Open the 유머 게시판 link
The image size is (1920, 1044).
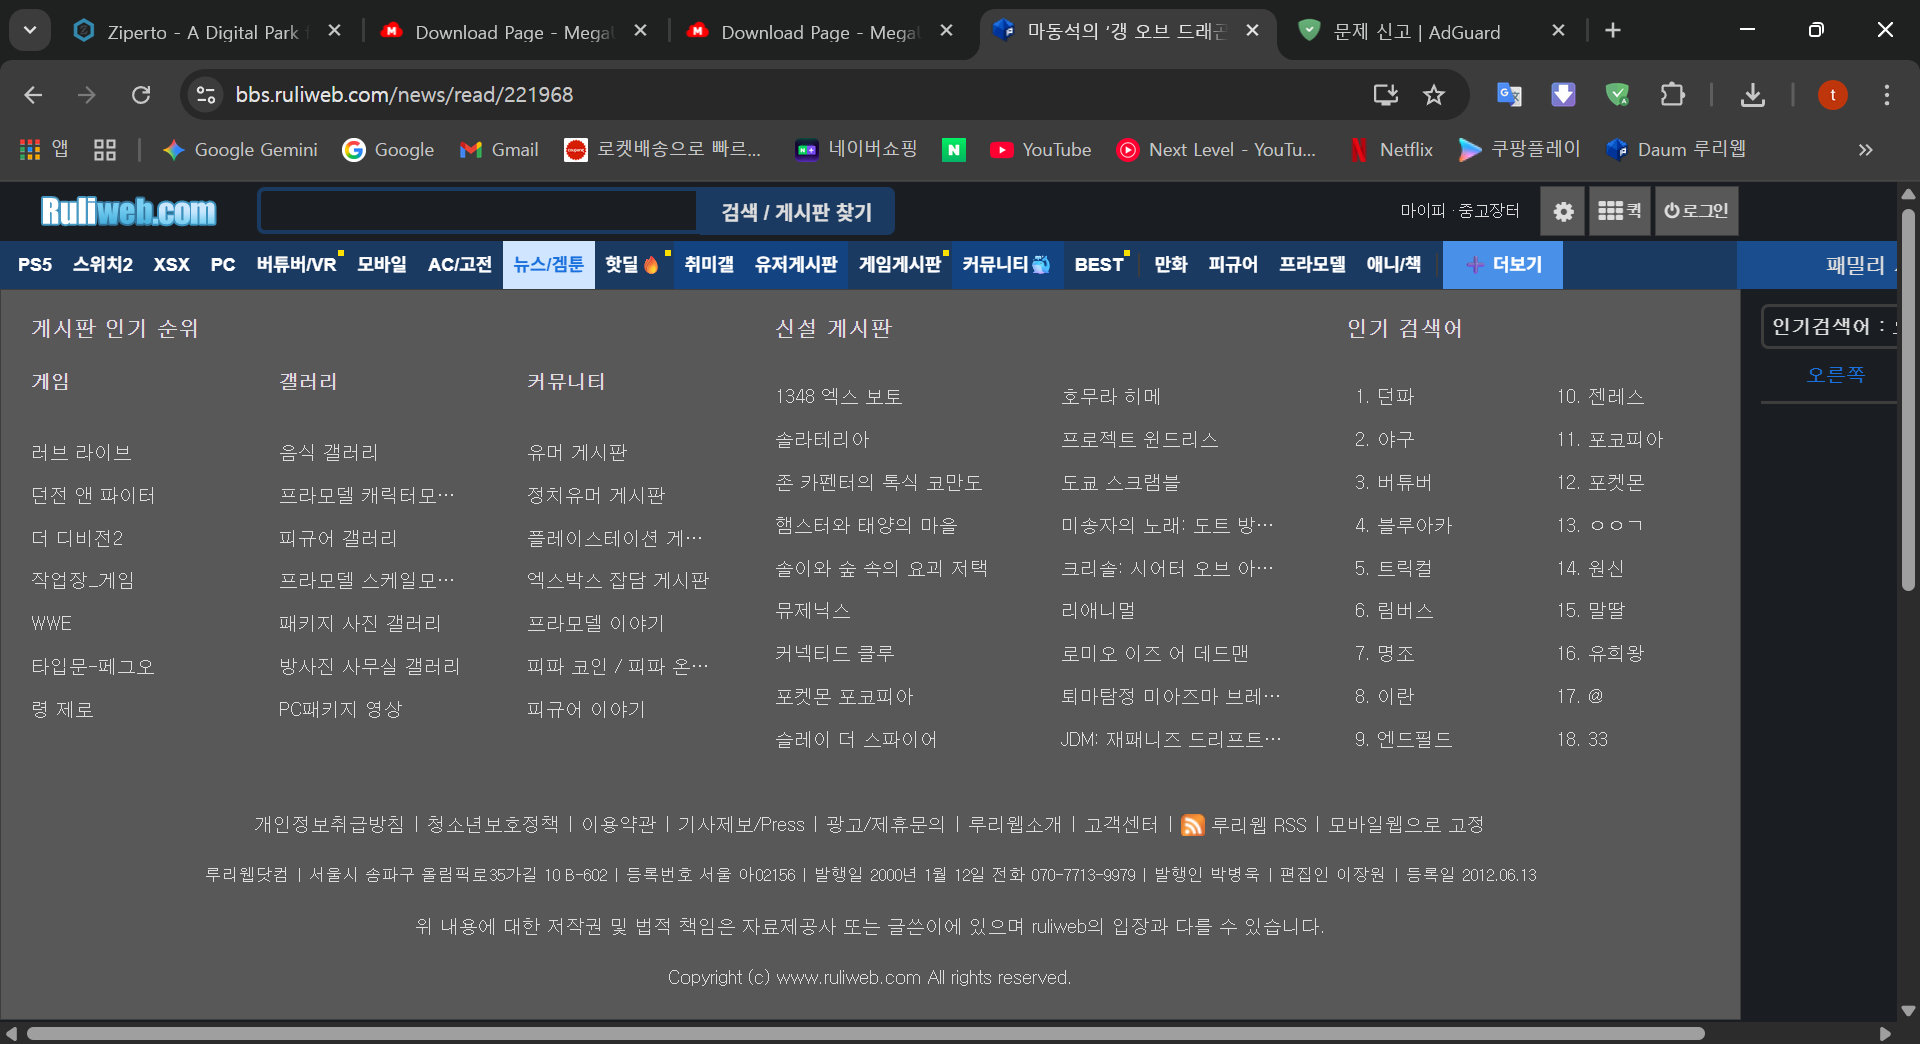pos(576,453)
